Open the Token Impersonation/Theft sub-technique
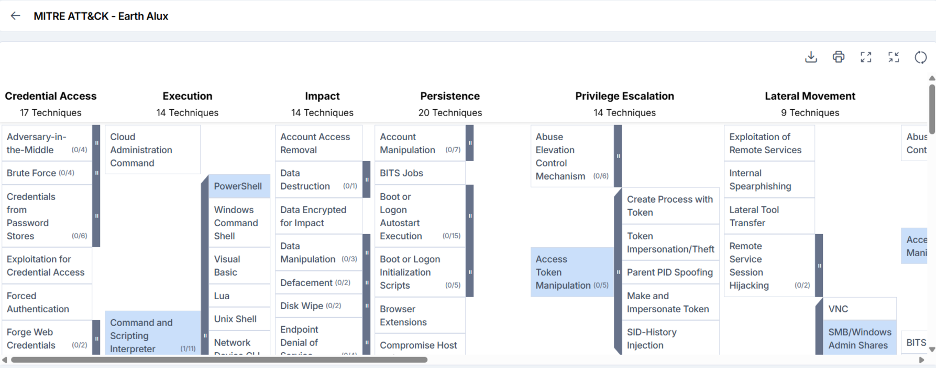Image resolution: width=936 pixels, height=368 pixels. [x=670, y=243]
